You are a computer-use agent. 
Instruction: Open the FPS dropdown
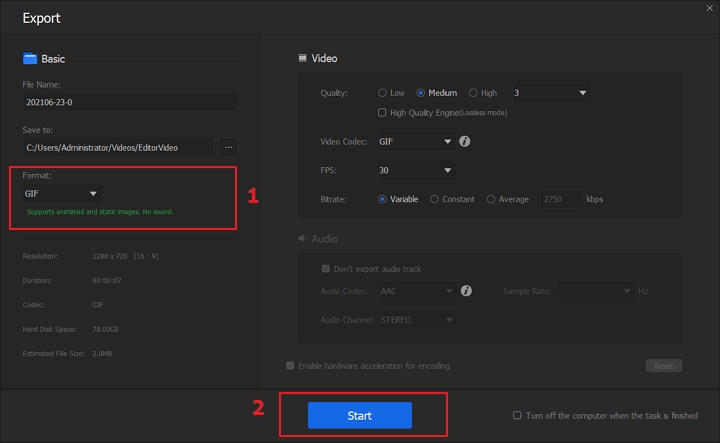click(416, 170)
